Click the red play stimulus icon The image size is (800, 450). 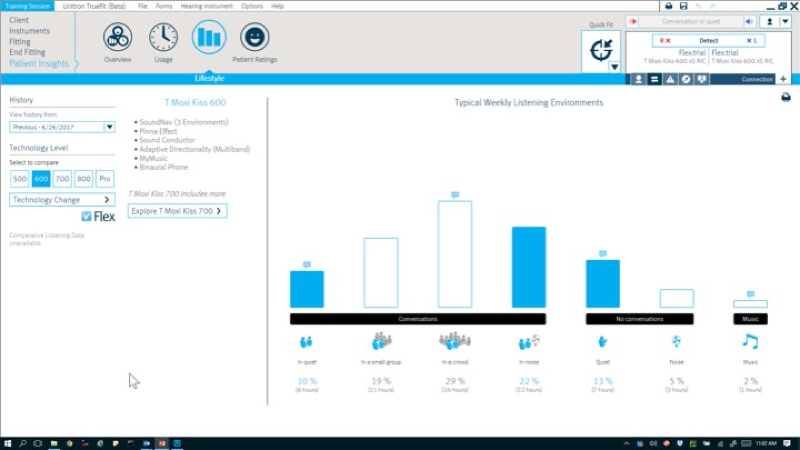pos(633,21)
